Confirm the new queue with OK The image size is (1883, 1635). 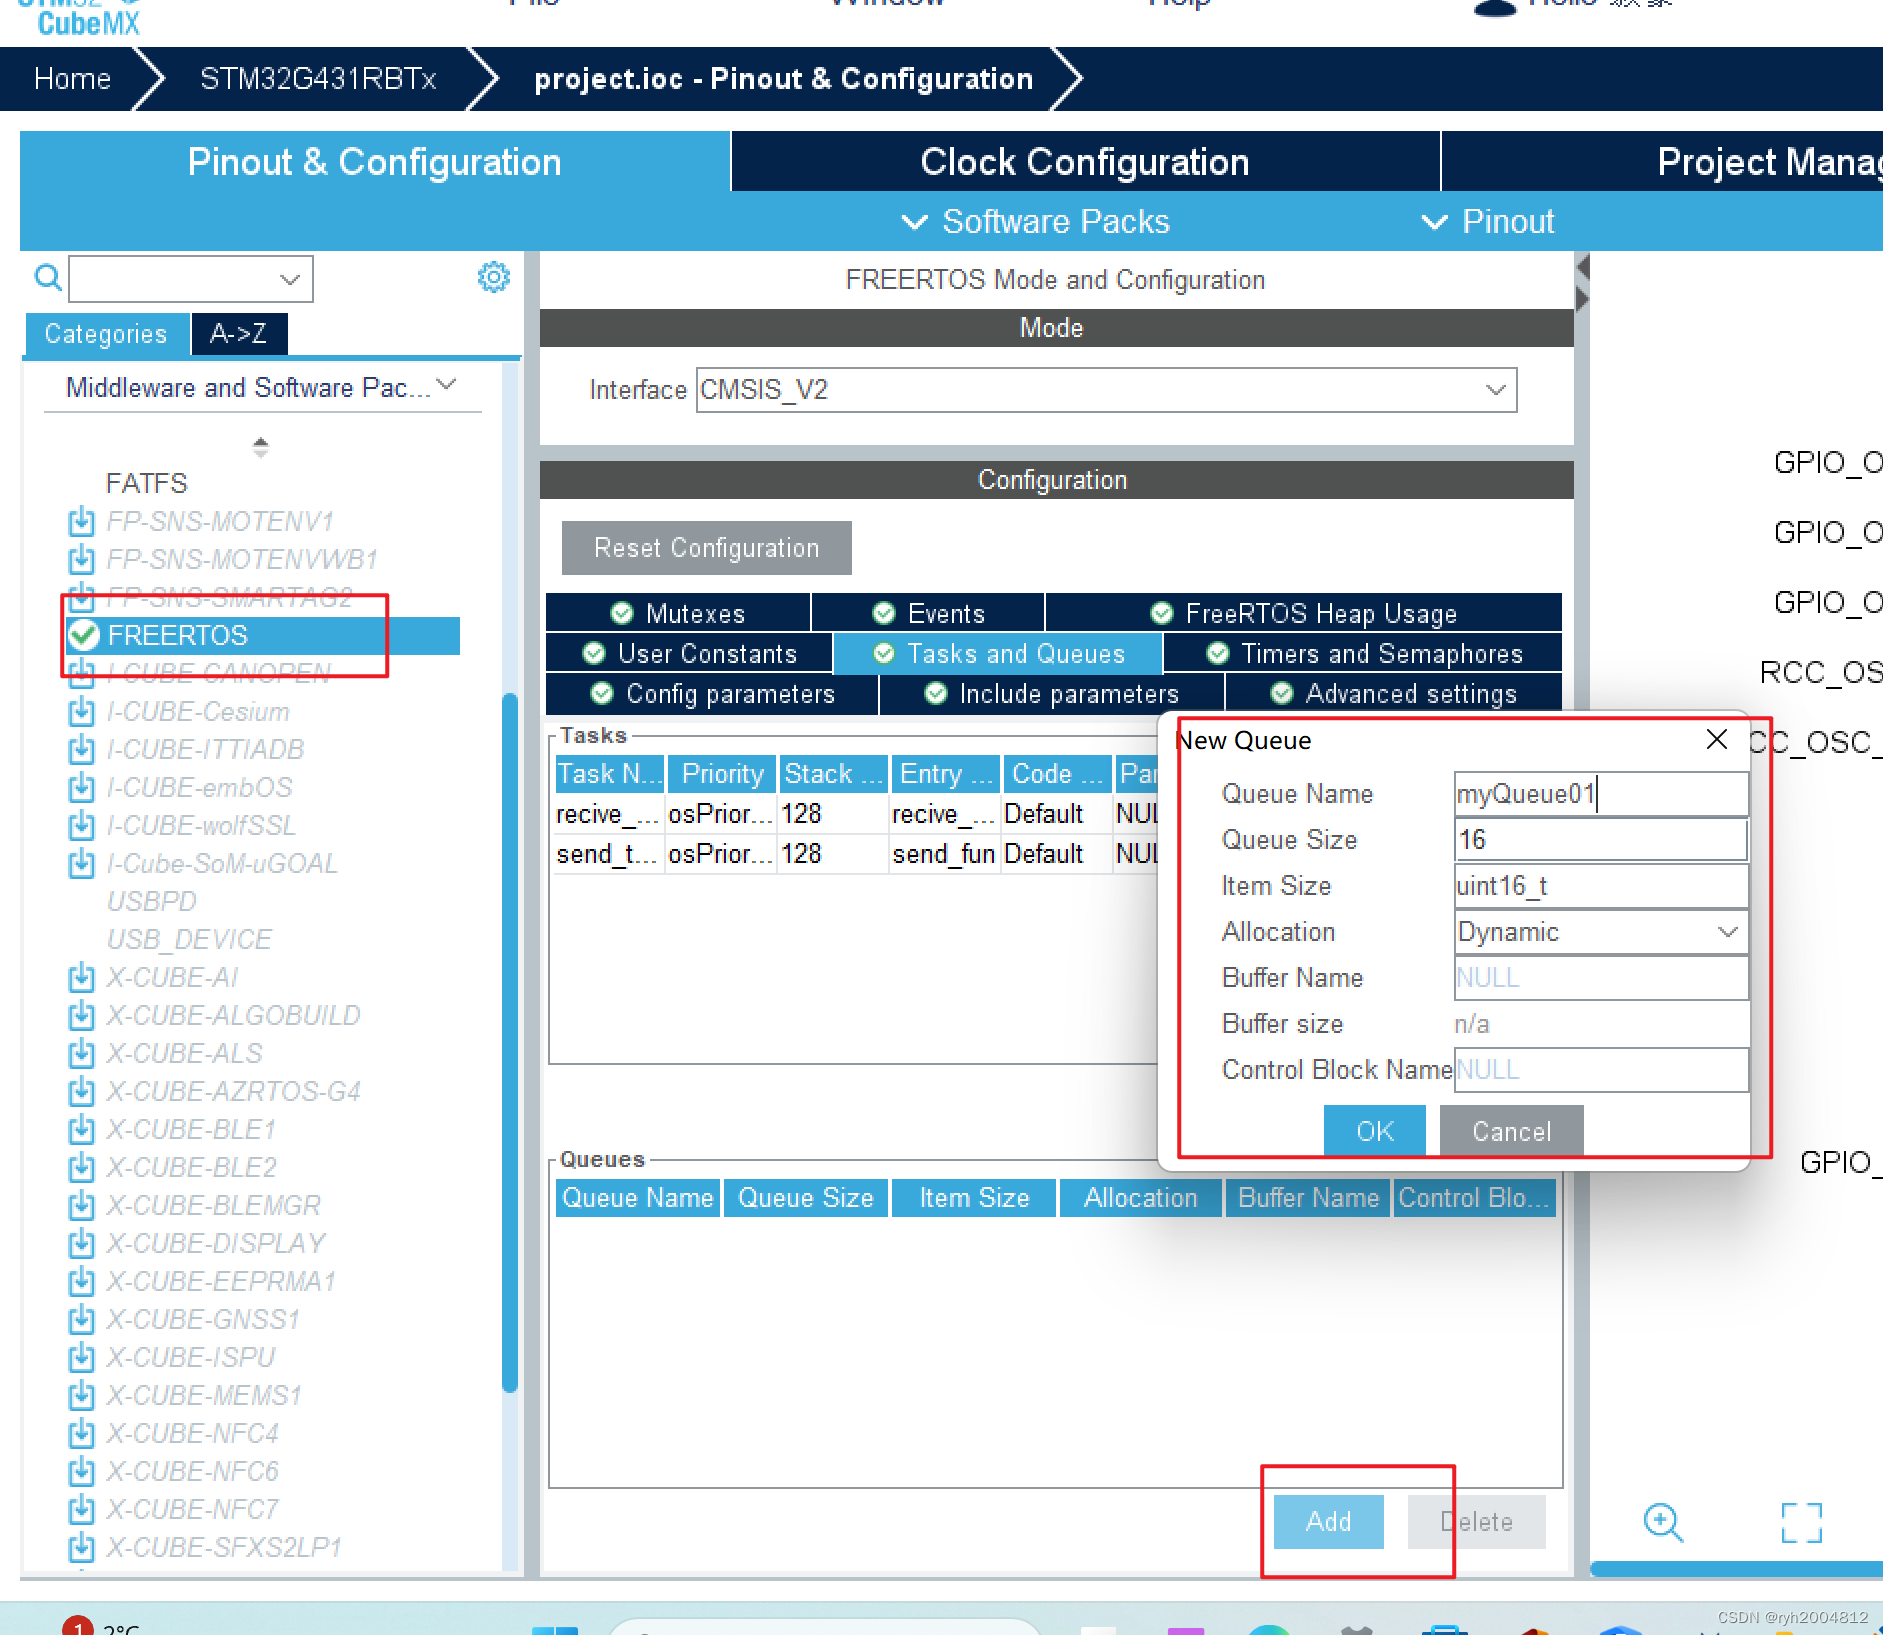tap(1374, 1131)
